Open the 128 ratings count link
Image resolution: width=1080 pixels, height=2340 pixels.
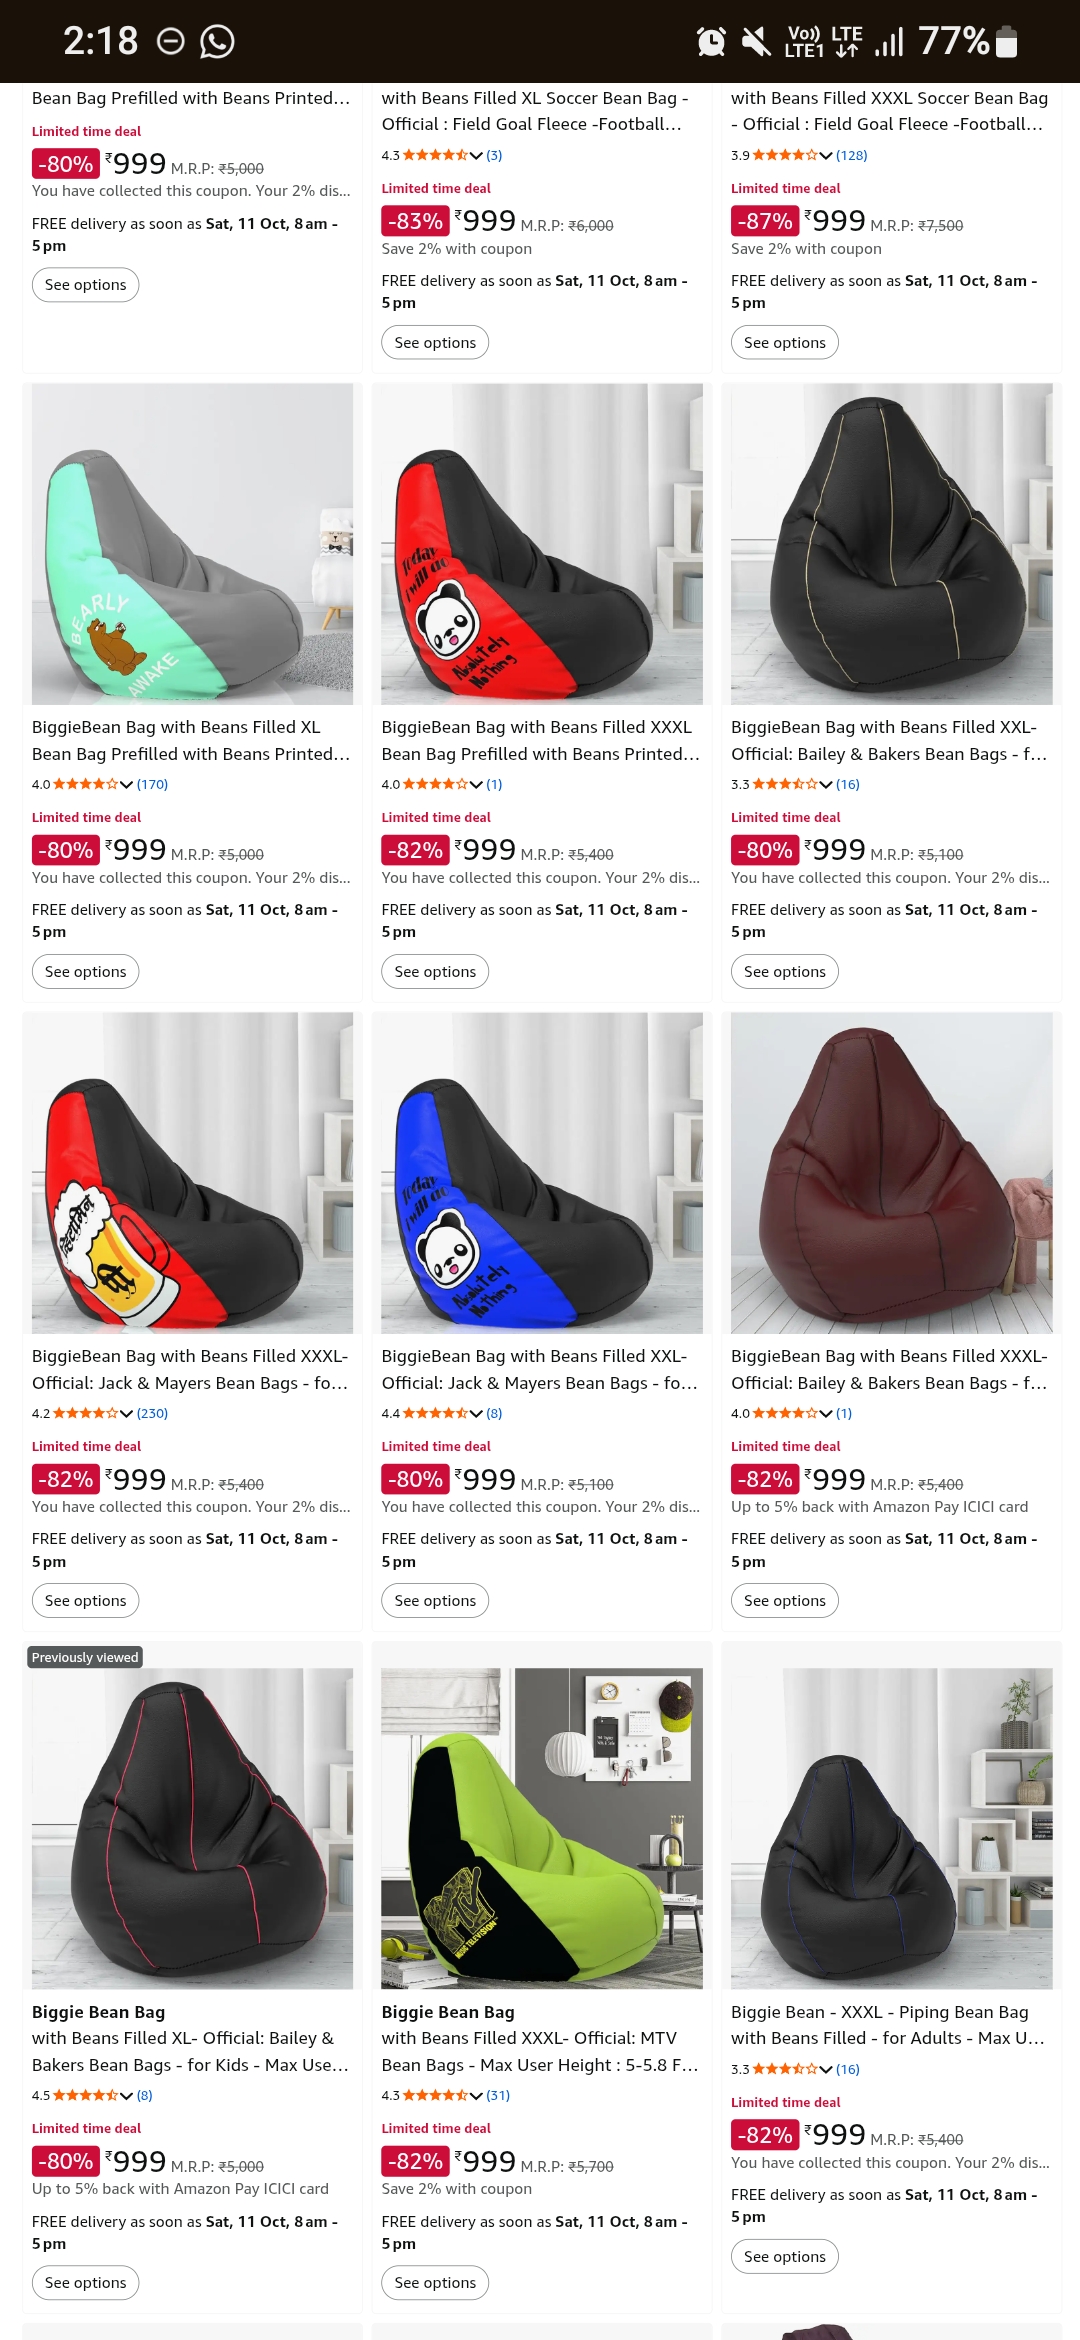click(852, 156)
